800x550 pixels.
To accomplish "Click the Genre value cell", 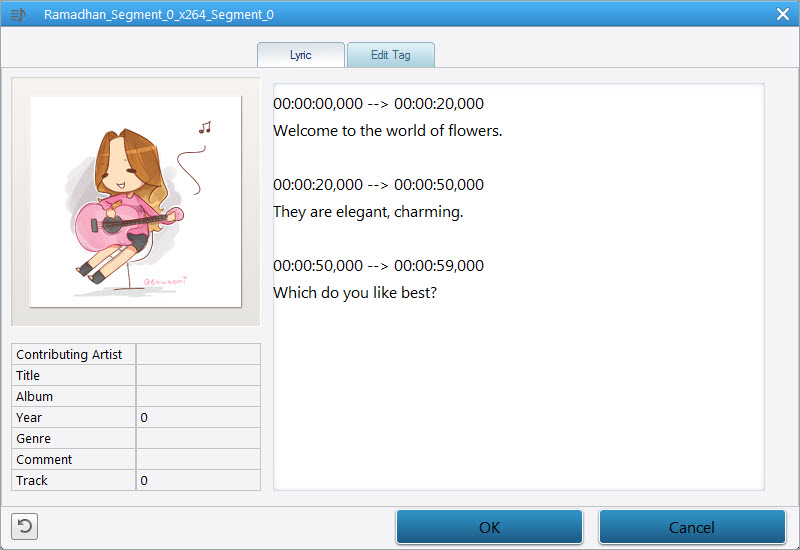I will 197,438.
